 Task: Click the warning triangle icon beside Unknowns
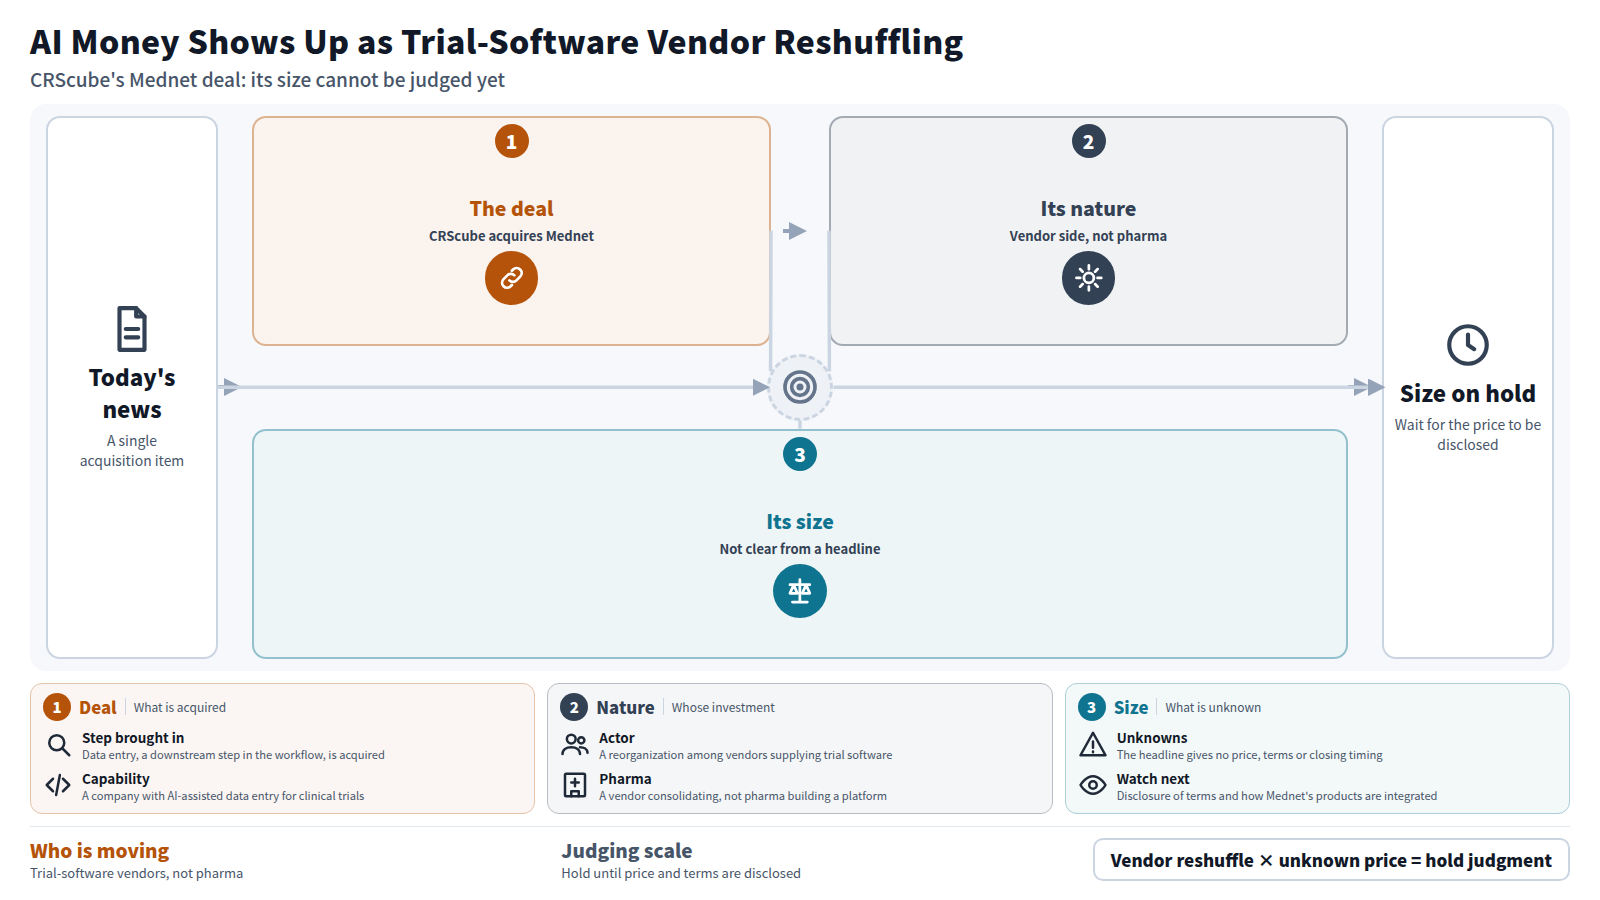[1093, 745]
